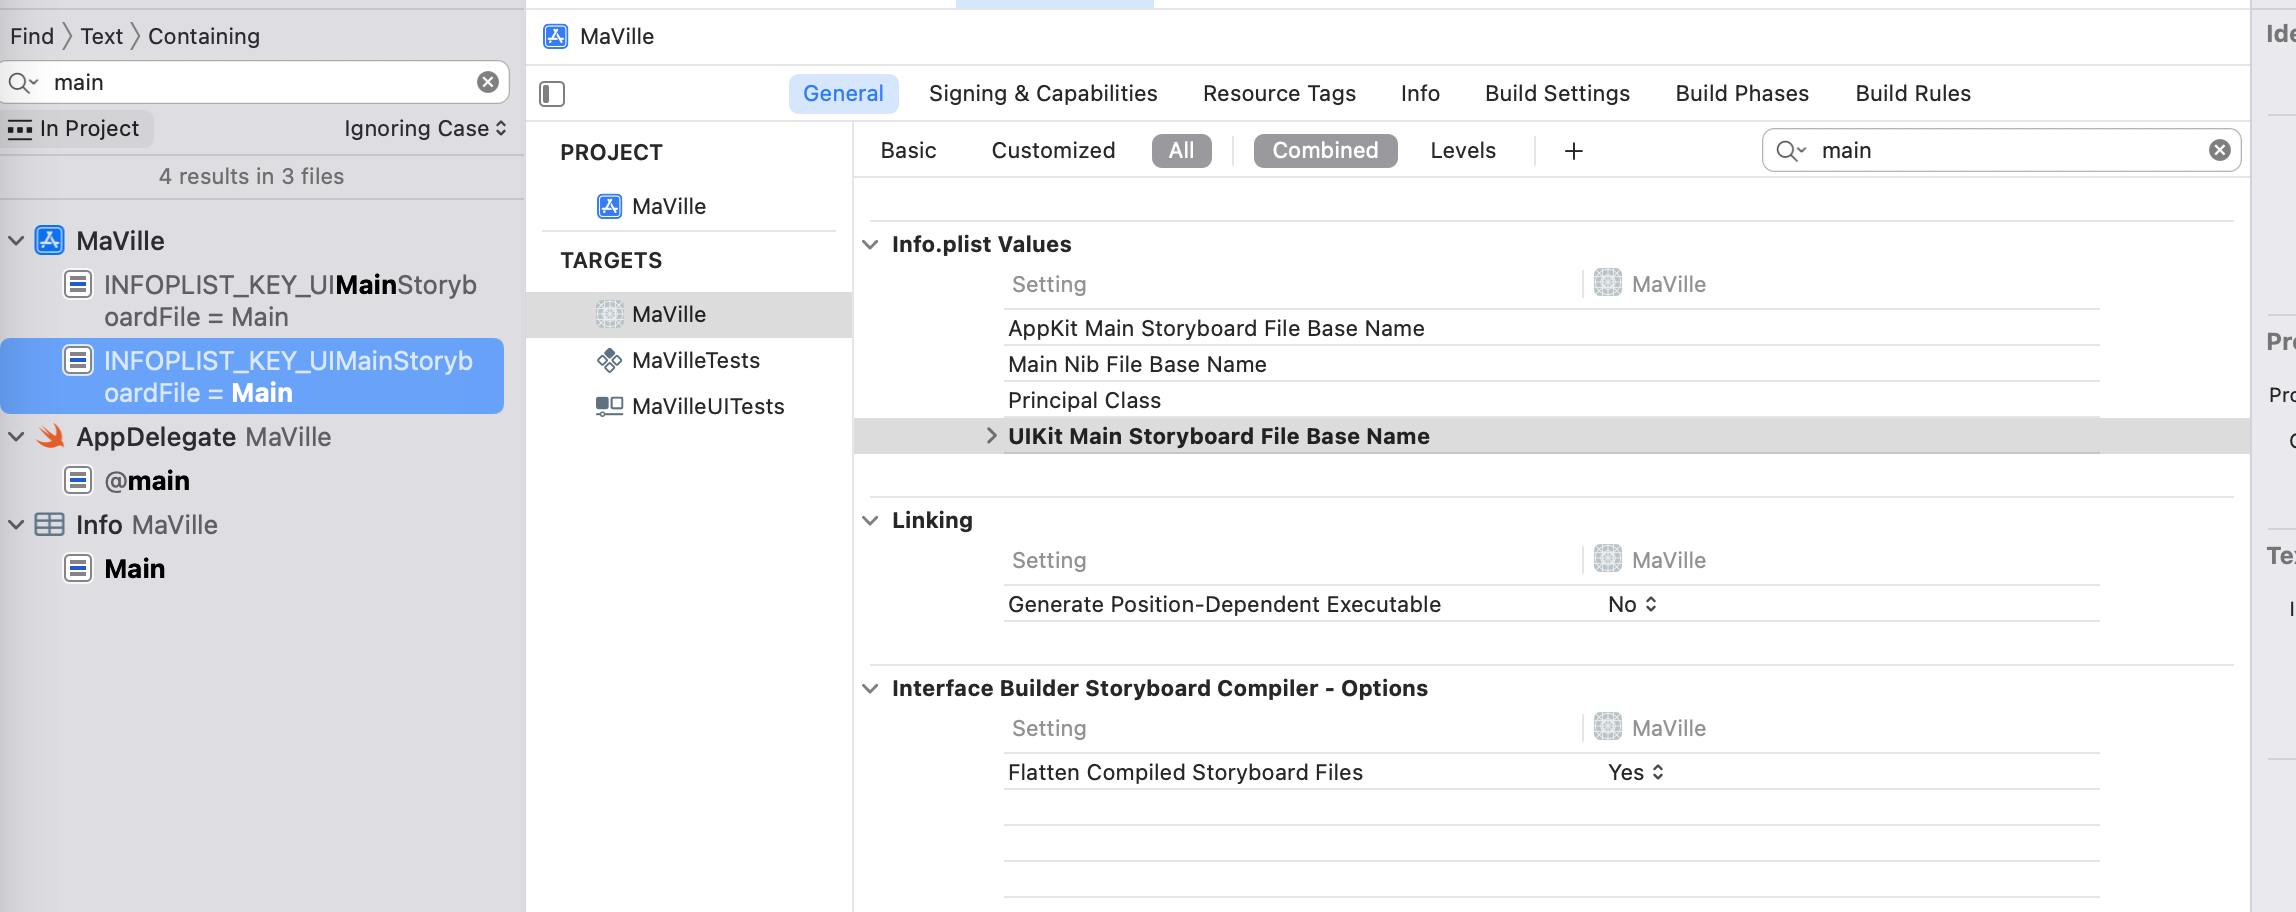Image resolution: width=2296 pixels, height=912 pixels.
Task: Open Flatten Compiled Storyboard Files Yes popup
Action: coord(1636,772)
